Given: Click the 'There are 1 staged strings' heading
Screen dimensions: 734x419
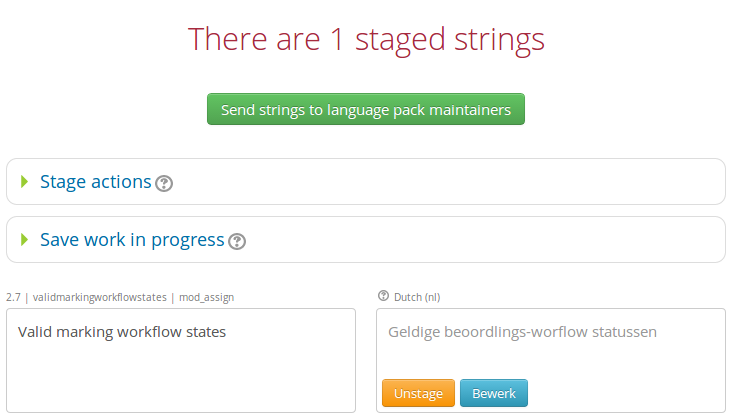Looking at the screenshot, I should point(366,39).
